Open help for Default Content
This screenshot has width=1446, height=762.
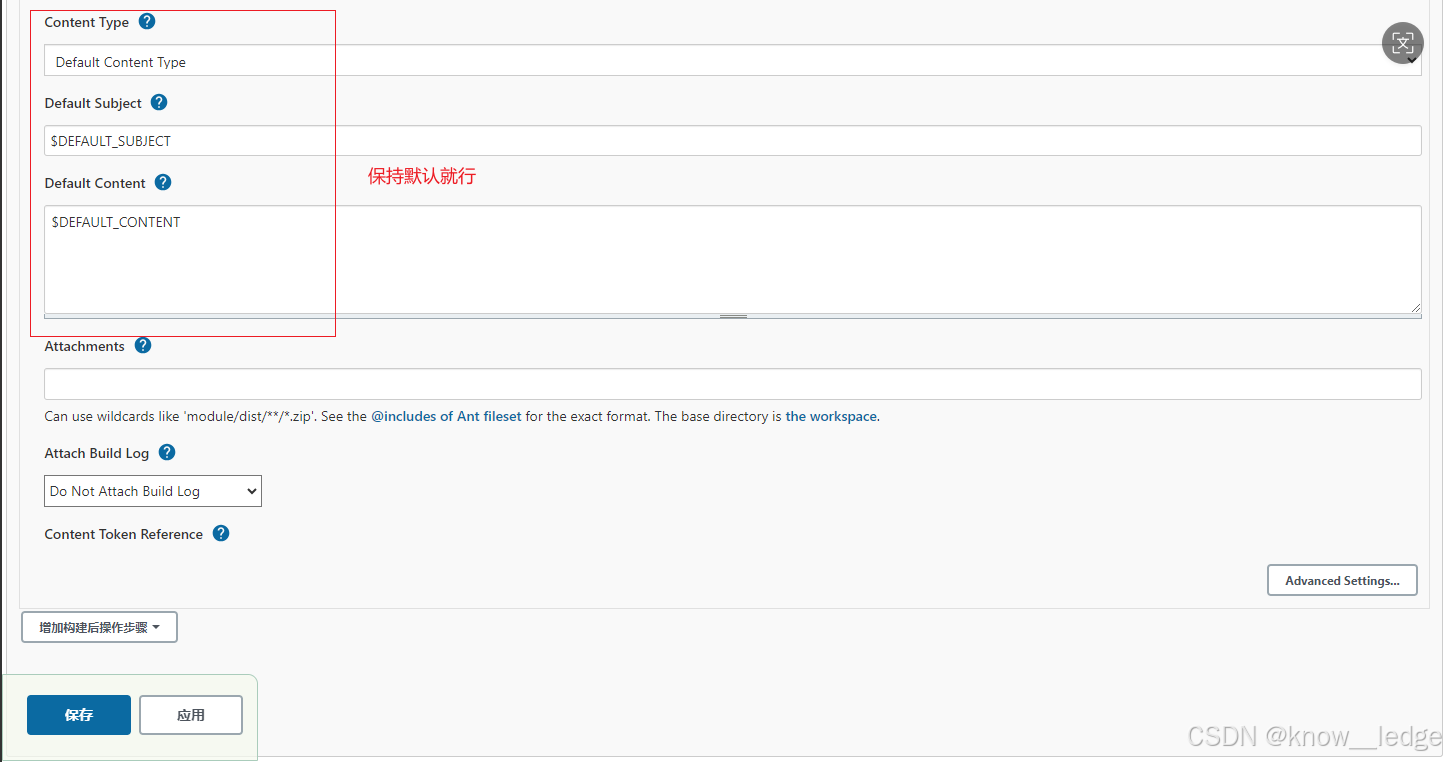[163, 182]
